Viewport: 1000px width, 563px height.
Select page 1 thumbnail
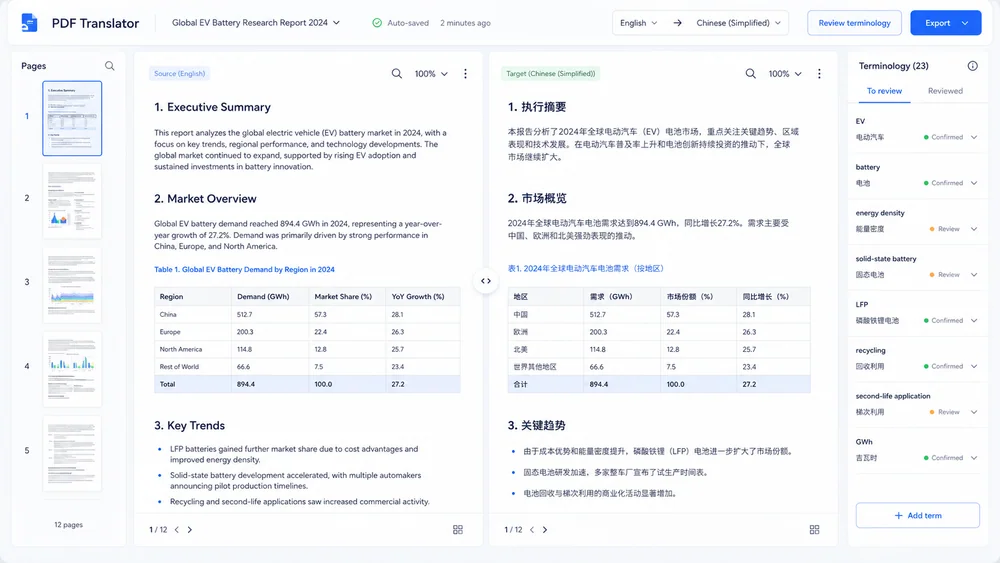pyautogui.click(x=72, y=118)
